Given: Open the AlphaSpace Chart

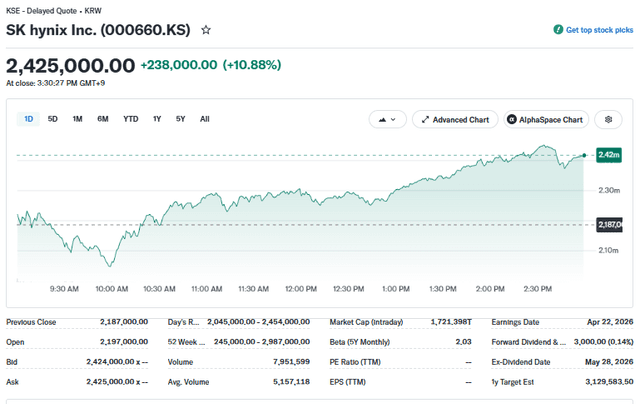Looking at the screenshot, I should (x=546, y=120).
